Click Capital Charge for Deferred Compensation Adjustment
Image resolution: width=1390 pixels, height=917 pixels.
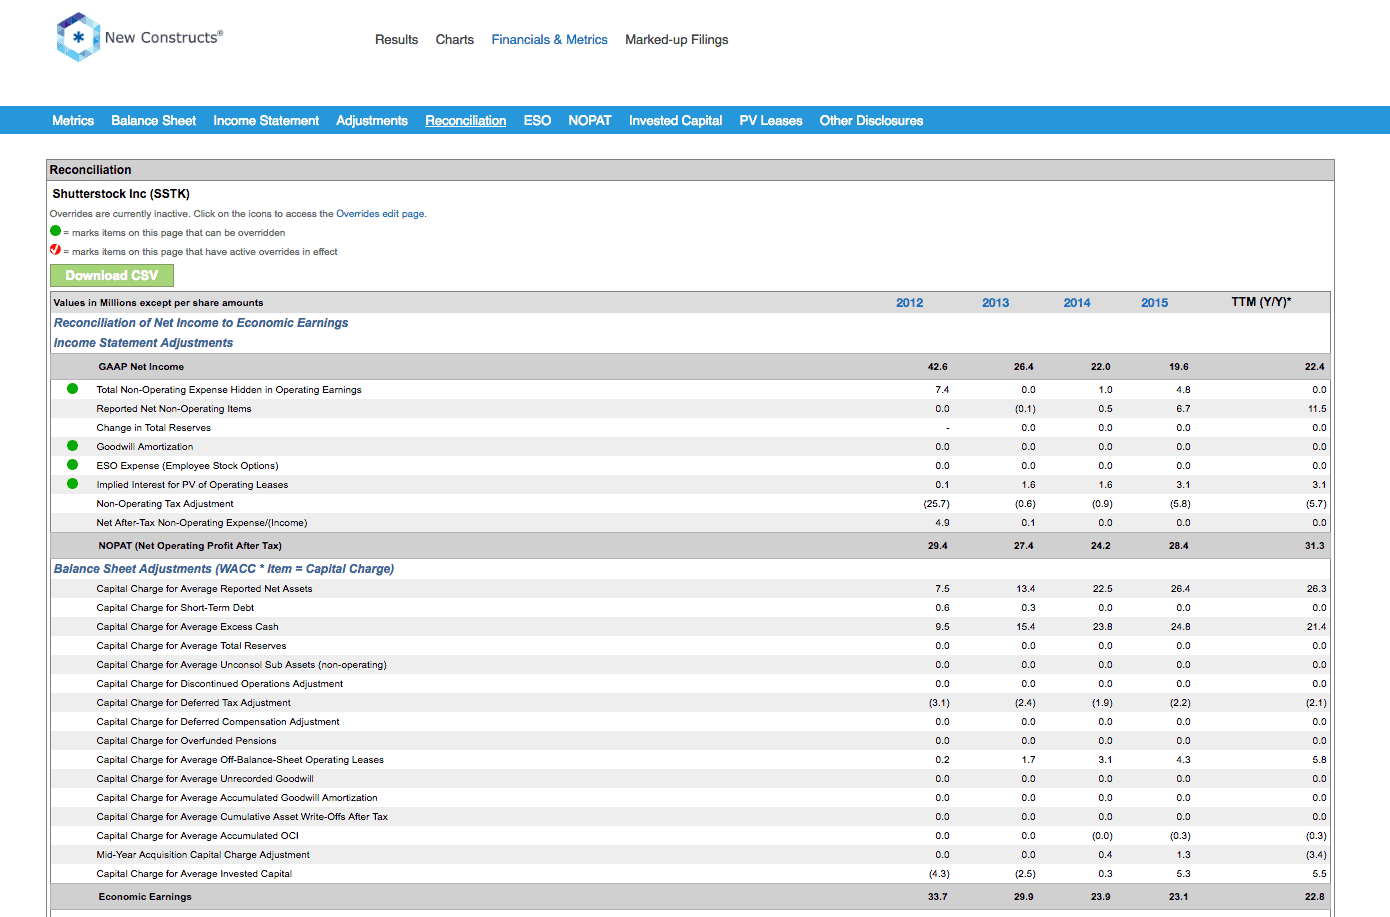point(218,722)
